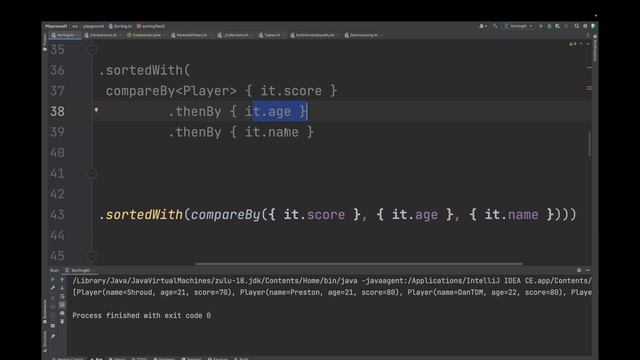Click 'sortedWith' on line 43

[144, 215]
